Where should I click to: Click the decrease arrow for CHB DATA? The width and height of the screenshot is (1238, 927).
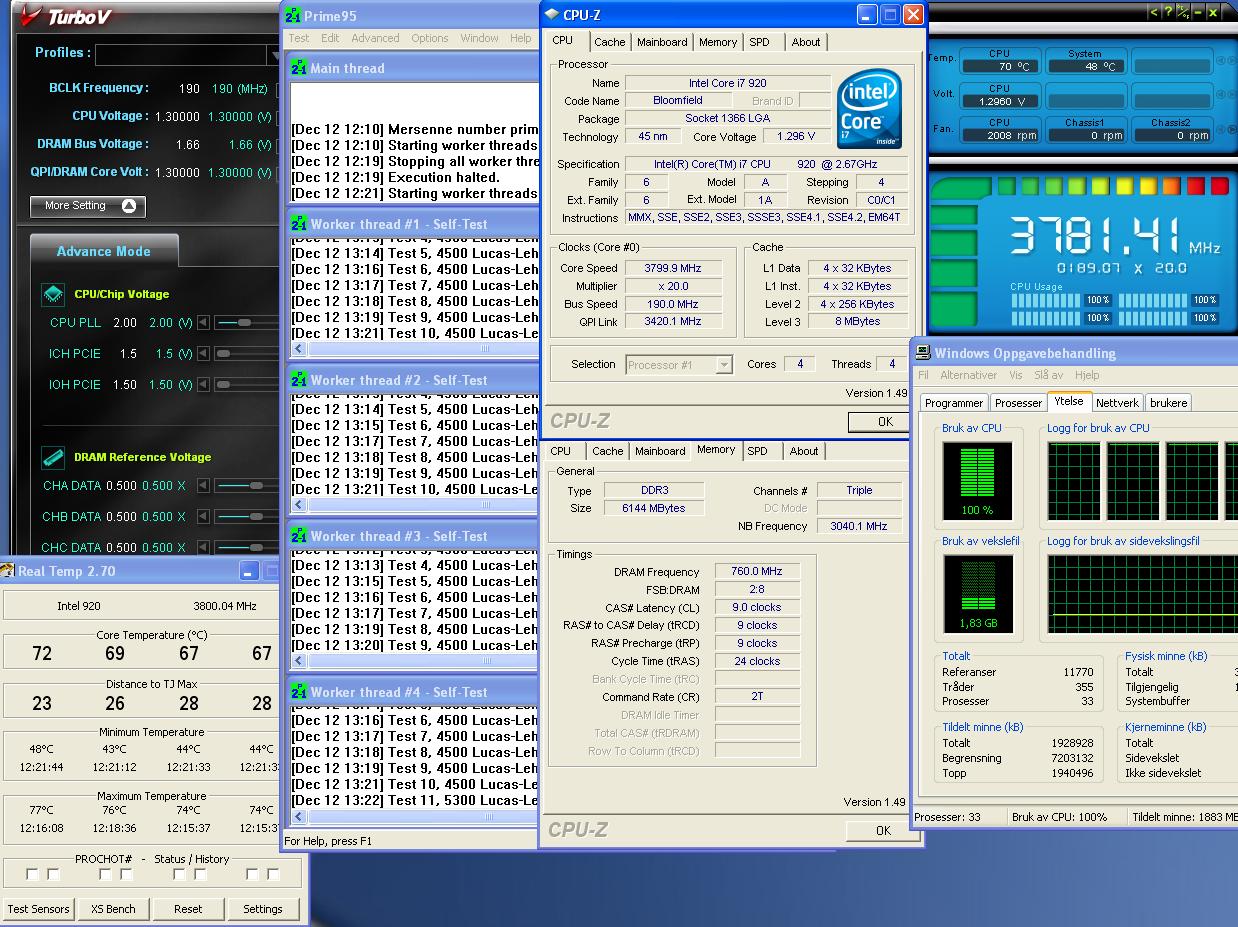point(204,516)
